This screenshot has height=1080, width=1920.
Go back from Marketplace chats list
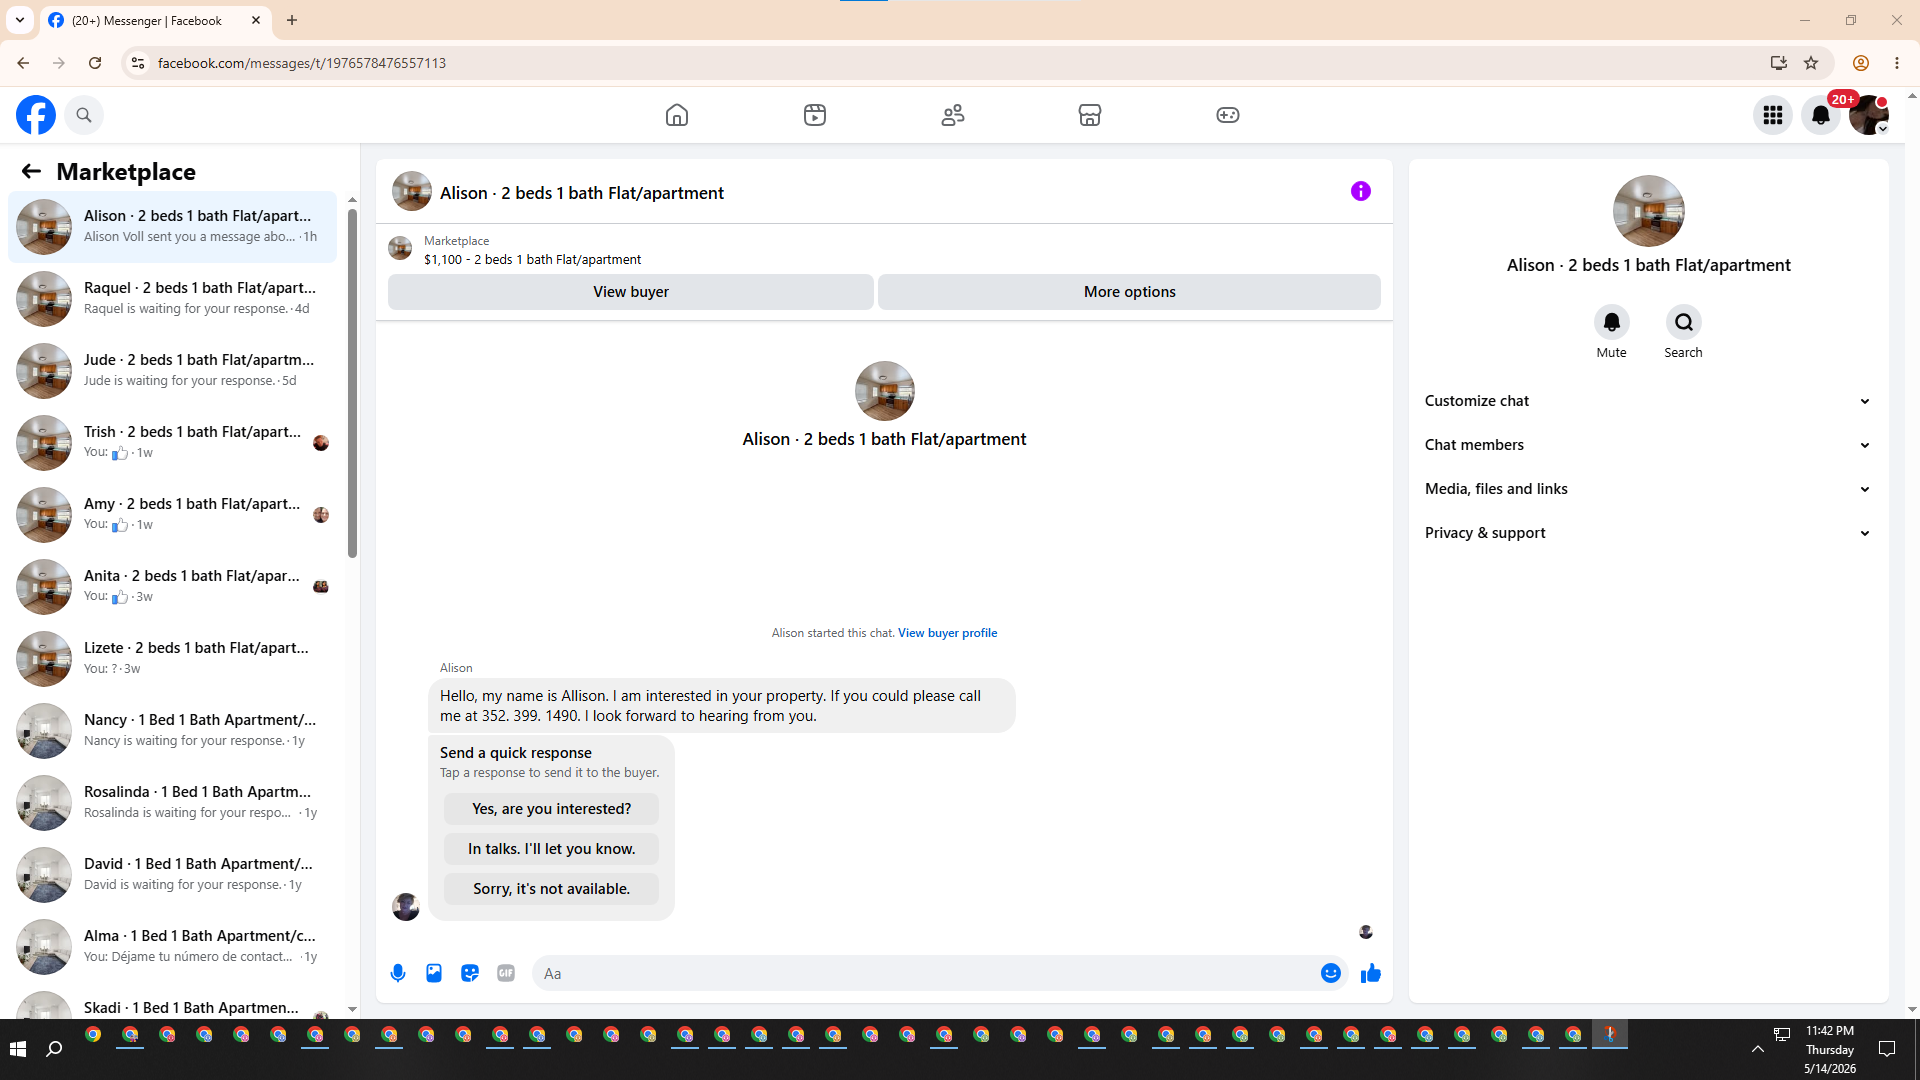tap(31, 171)
